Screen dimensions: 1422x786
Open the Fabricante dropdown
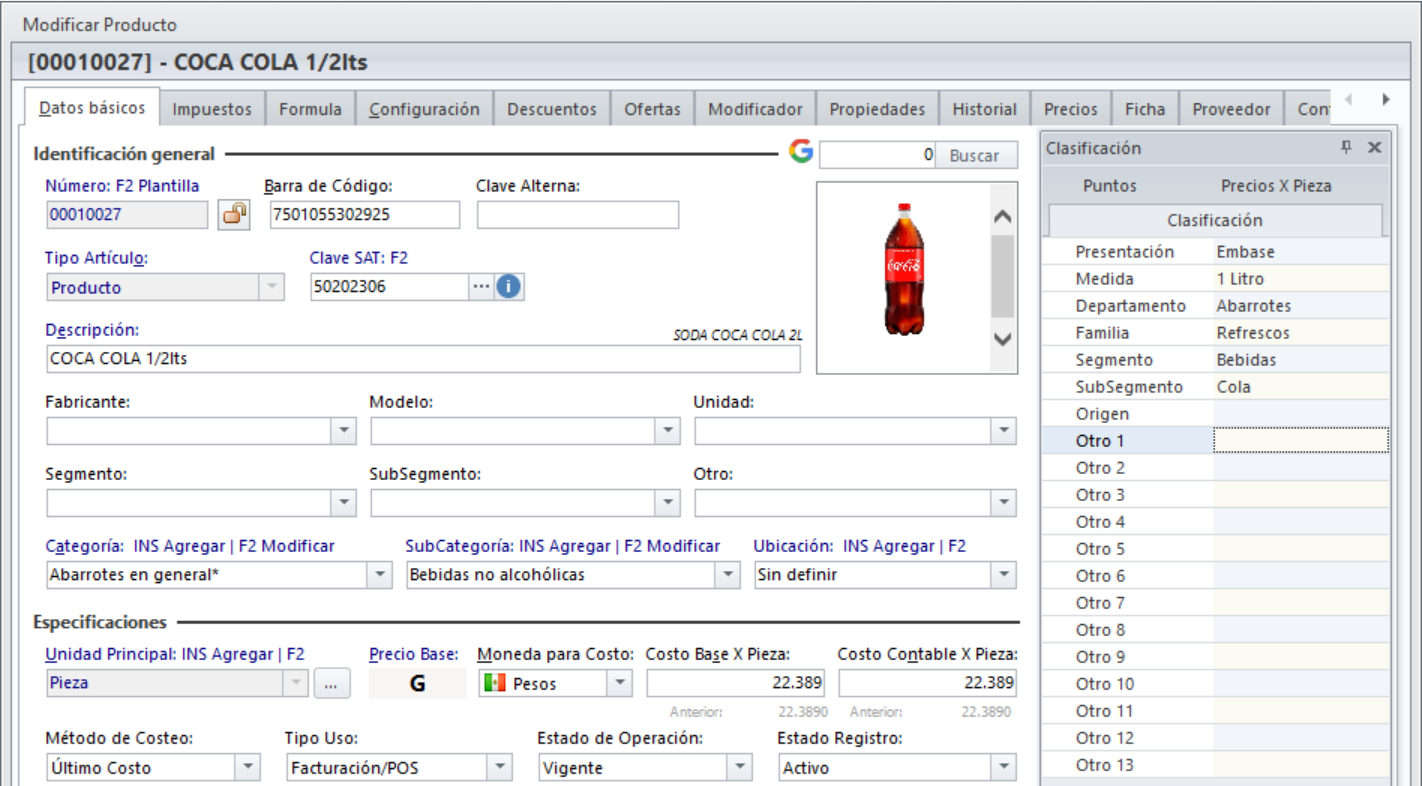(x=343, y=431)
